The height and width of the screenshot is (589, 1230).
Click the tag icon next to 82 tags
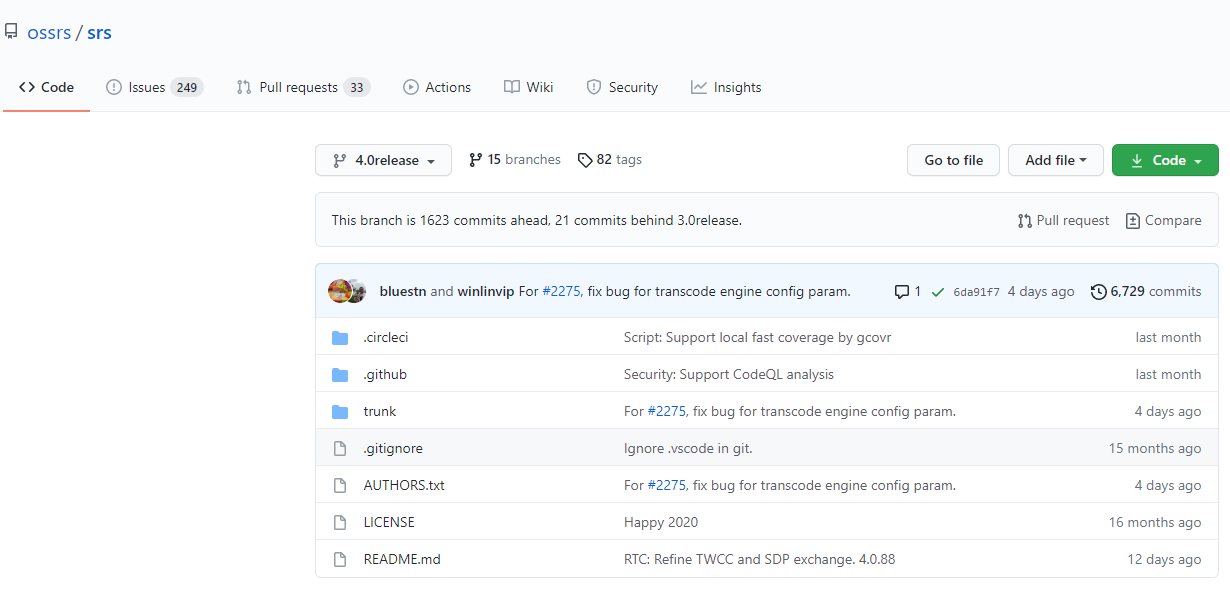point(585,160)
